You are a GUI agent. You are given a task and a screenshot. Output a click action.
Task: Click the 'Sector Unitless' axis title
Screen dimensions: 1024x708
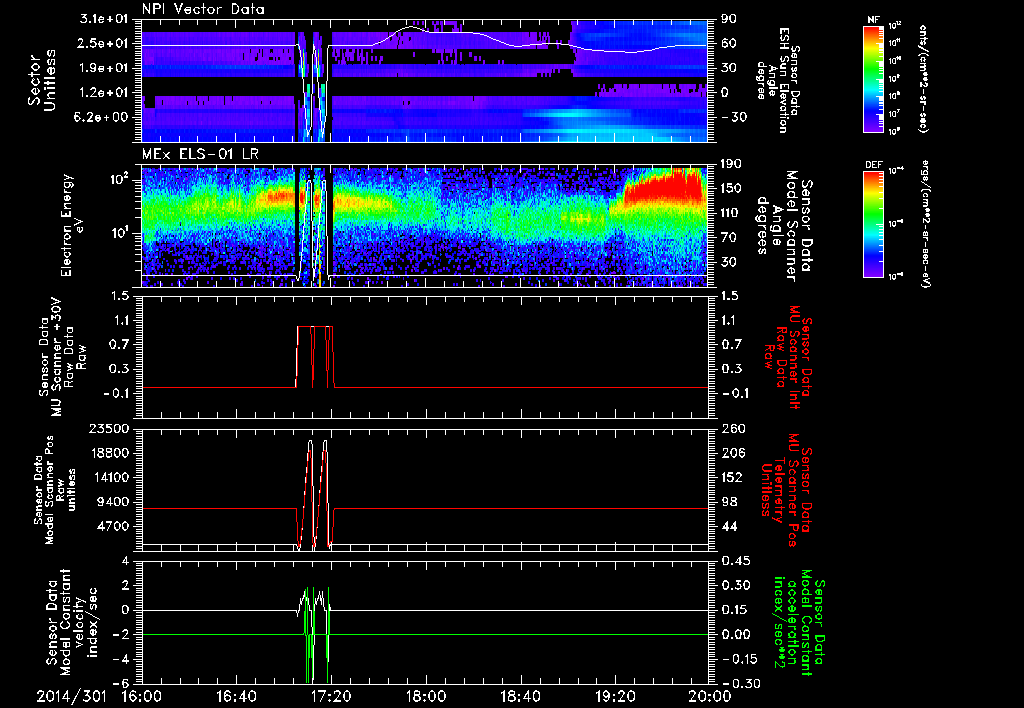[42, 80]
